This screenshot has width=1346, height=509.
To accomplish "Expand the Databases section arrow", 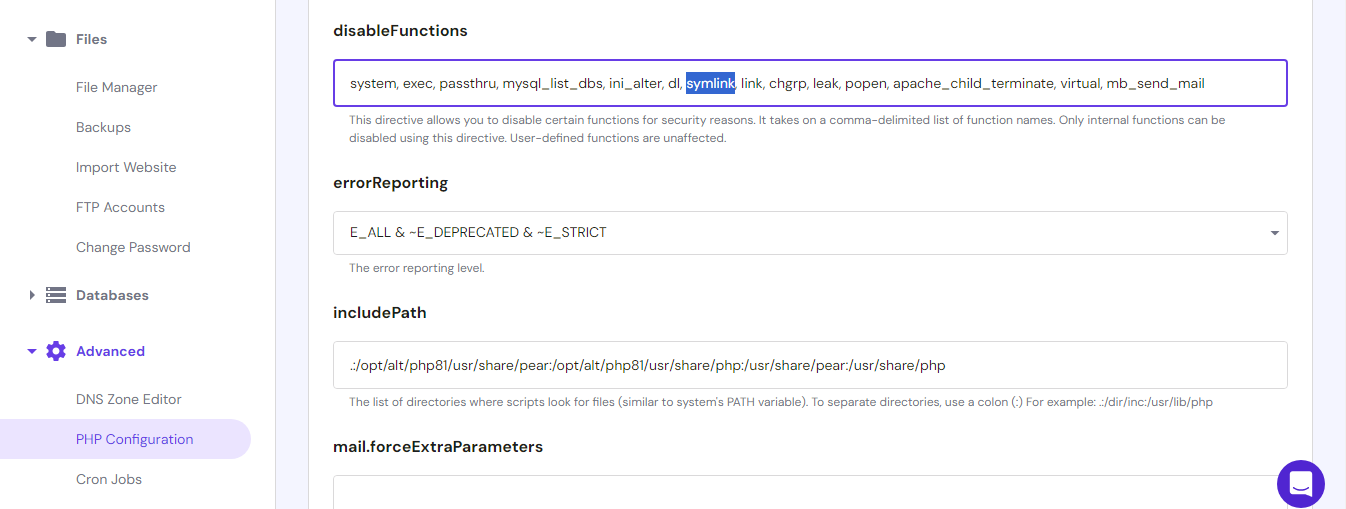I will click(32, 295).
